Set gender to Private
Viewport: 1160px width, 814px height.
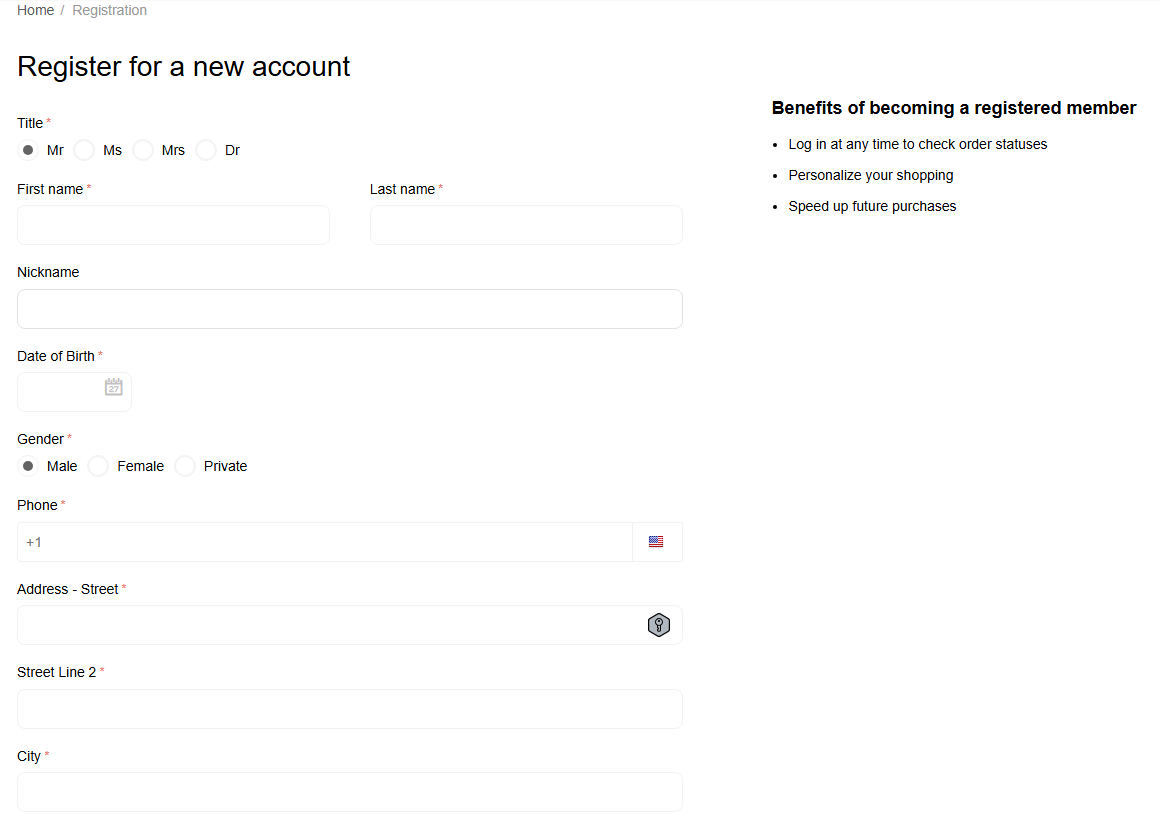(185, 466)
